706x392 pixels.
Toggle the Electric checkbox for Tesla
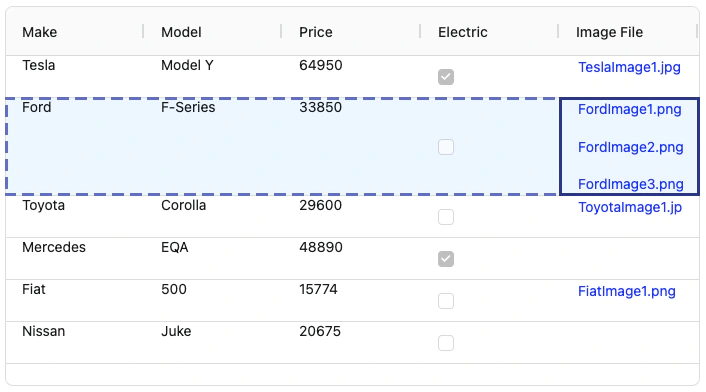(446, 77)
